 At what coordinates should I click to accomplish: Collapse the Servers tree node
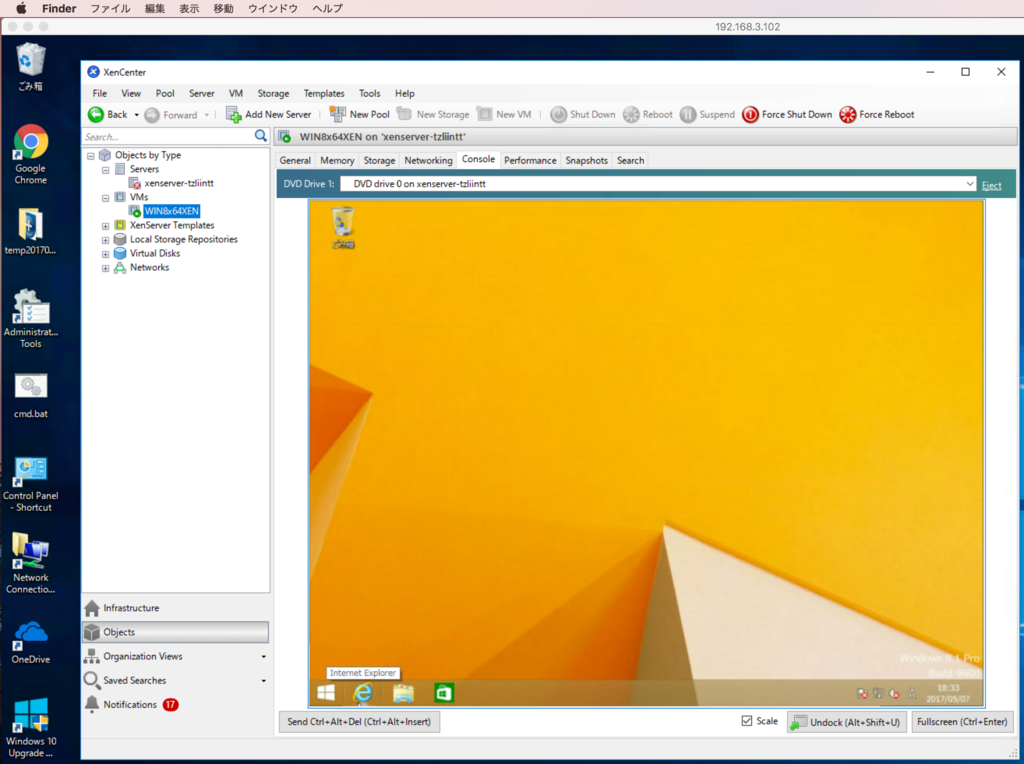pyautogui.click(x=105, y=170)
